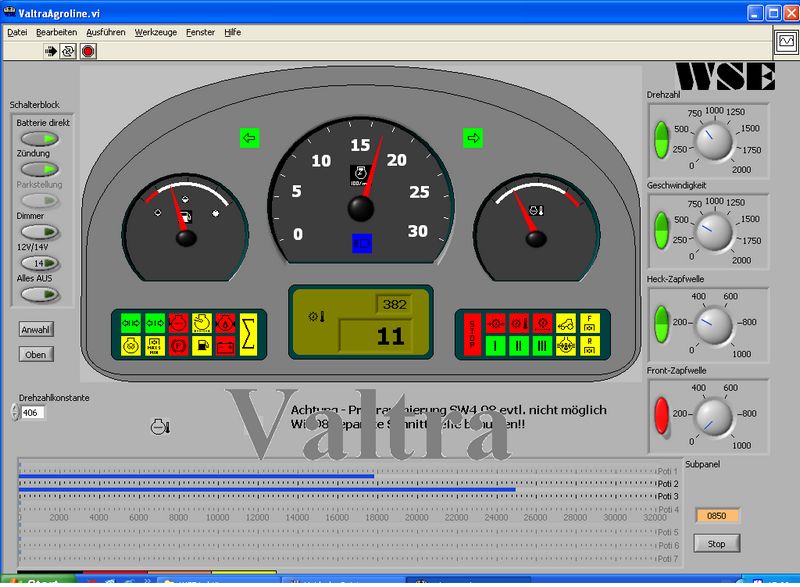Click the temperature symbol below Drehzahlkonstante

160,427
